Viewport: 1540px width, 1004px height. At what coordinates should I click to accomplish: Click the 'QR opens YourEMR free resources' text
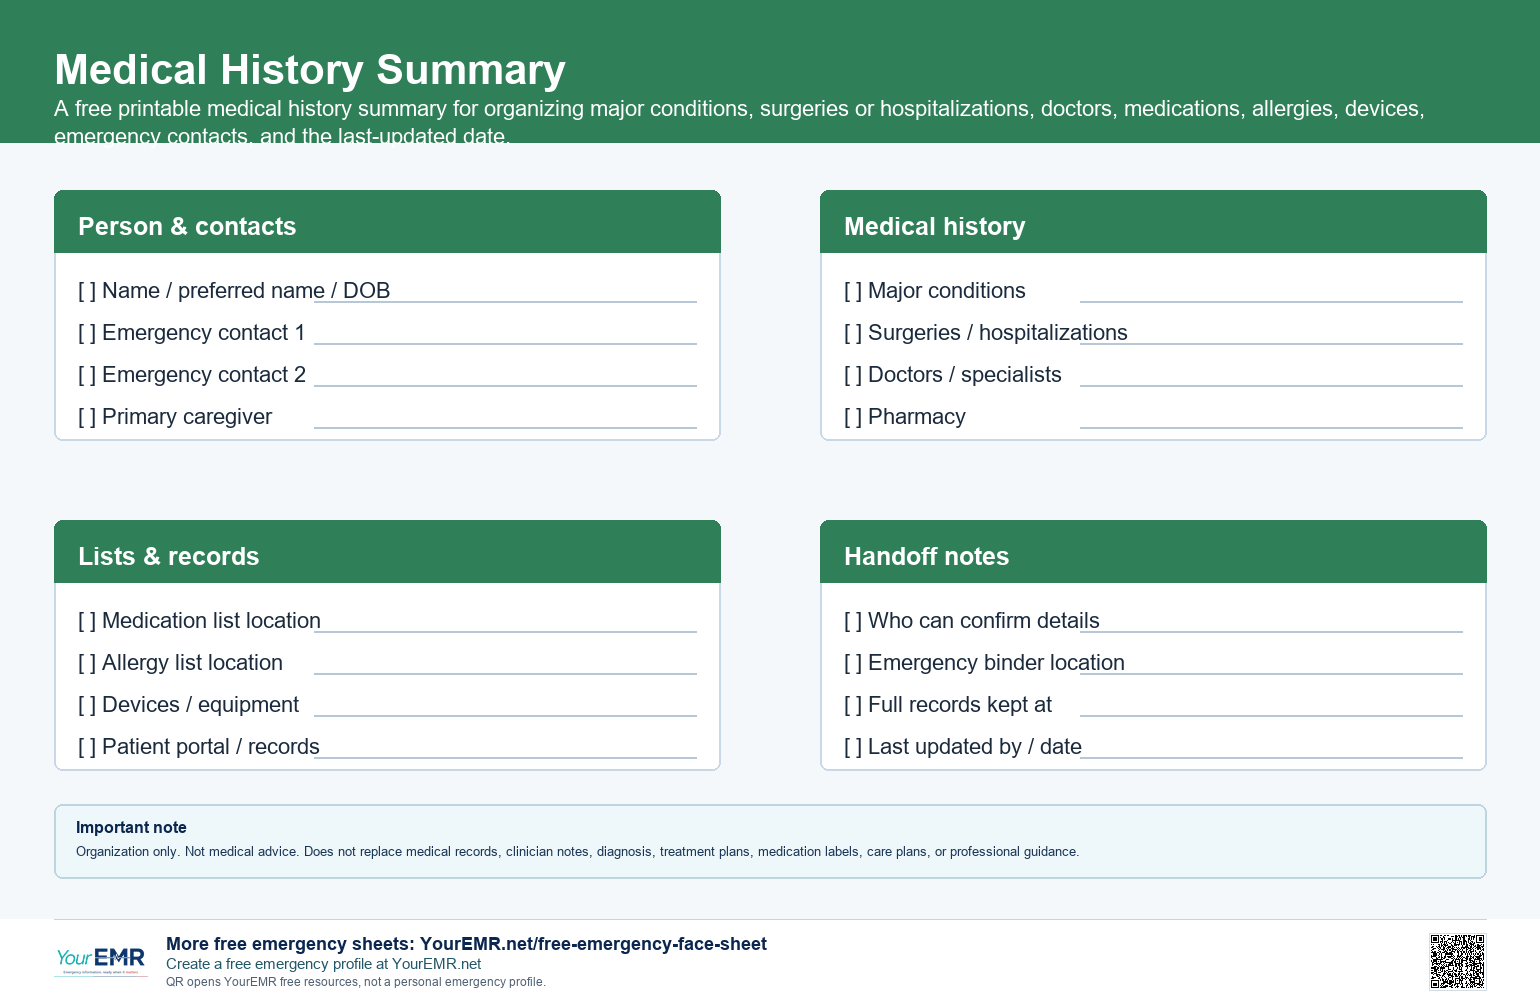(x=356, y=982)
